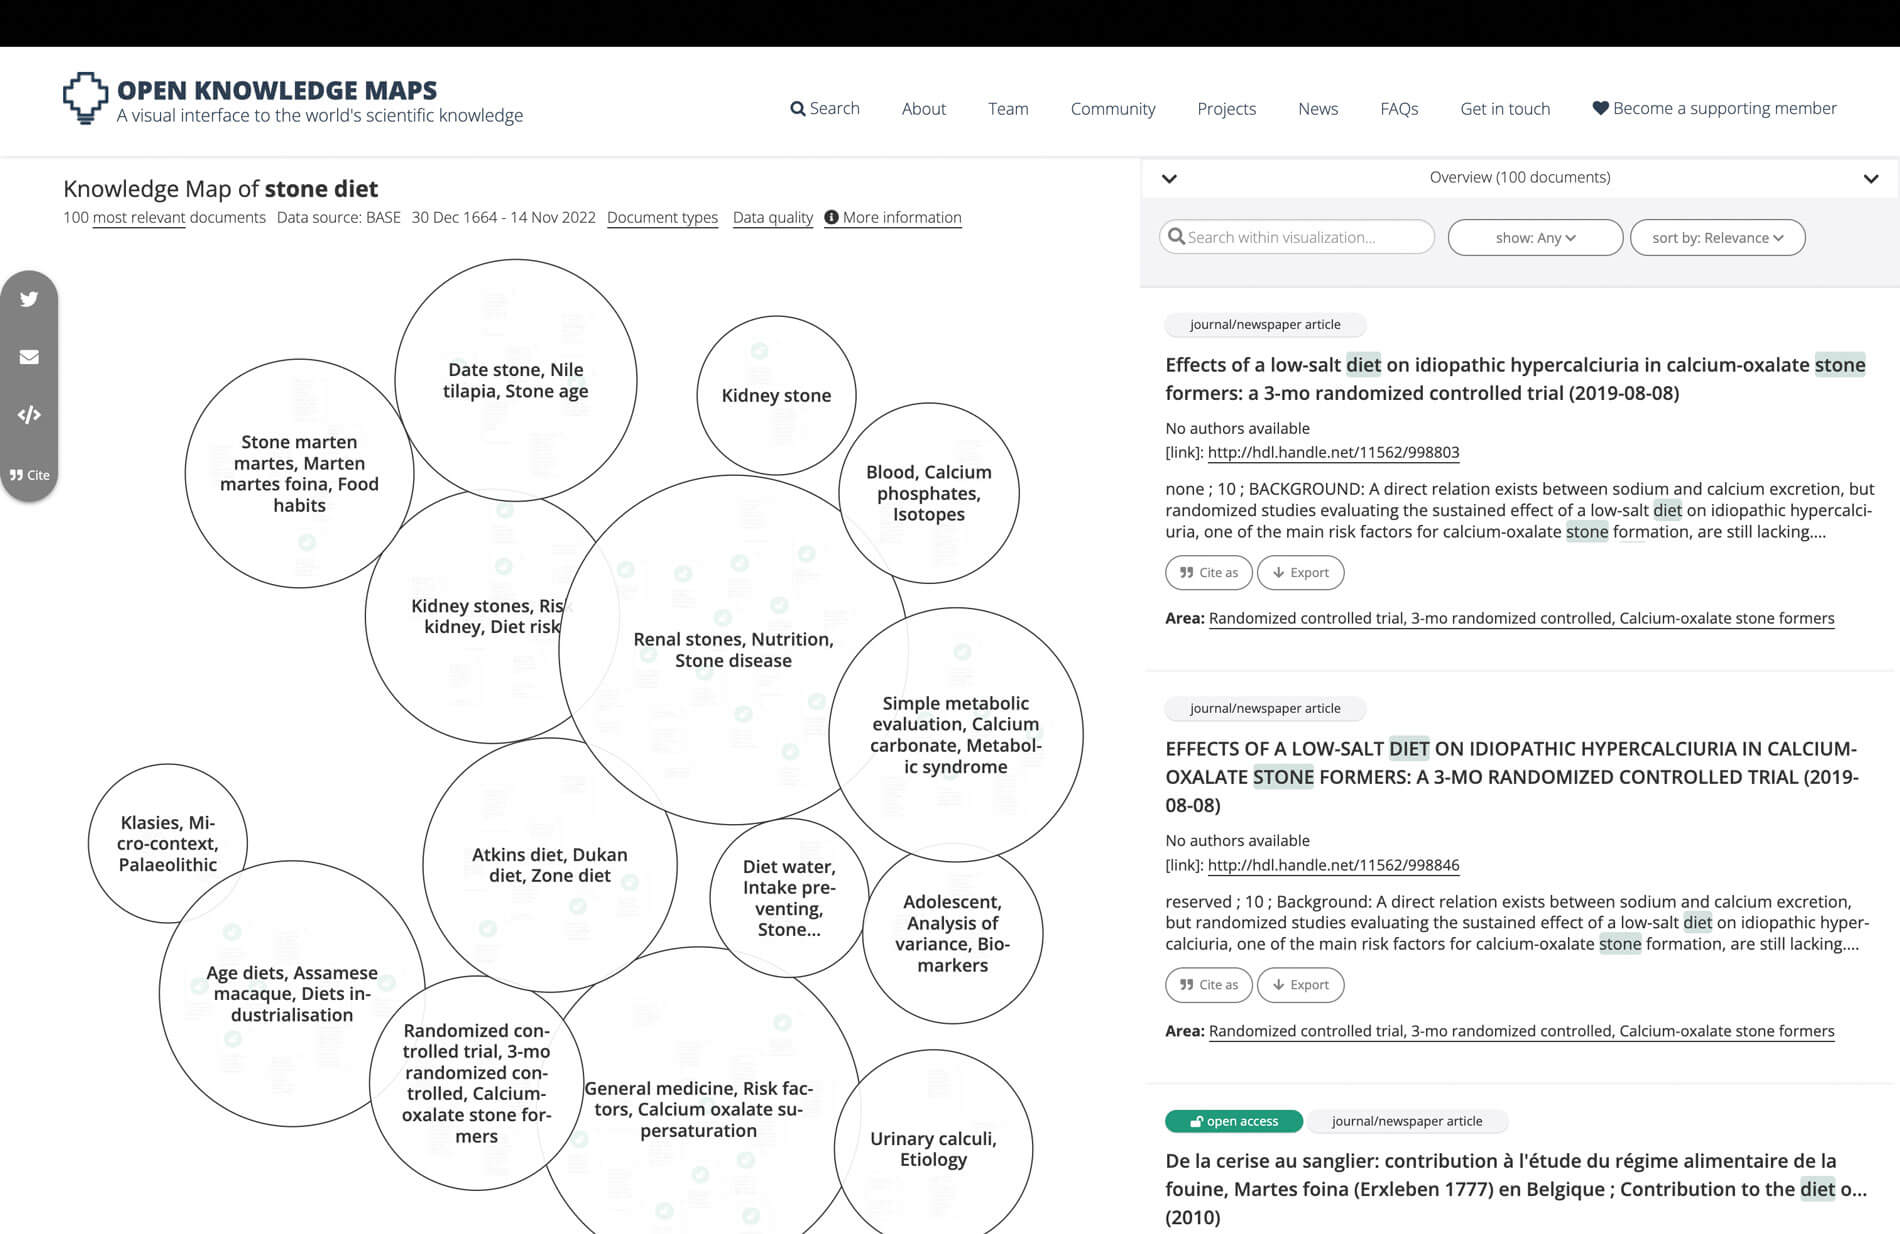Share the map via the Twitter icon
This screenshot has width=1900, height=1234.
click(x=29, y=299)
